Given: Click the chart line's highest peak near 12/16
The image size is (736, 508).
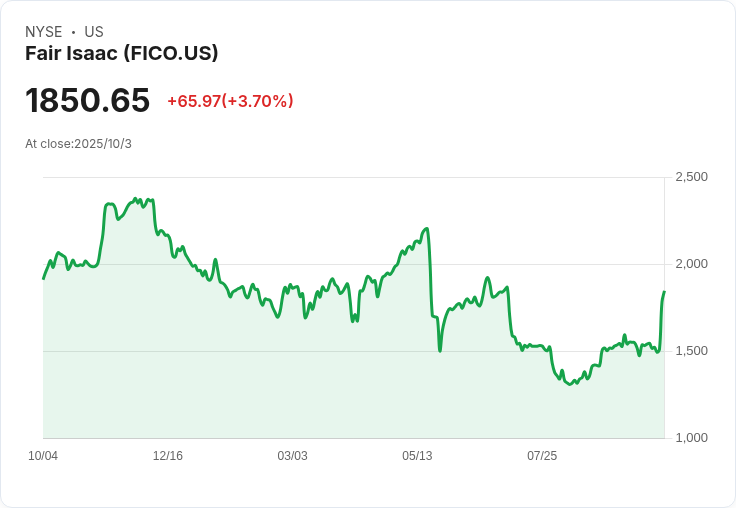Looking at the screenshot, I should click(138, 199).
